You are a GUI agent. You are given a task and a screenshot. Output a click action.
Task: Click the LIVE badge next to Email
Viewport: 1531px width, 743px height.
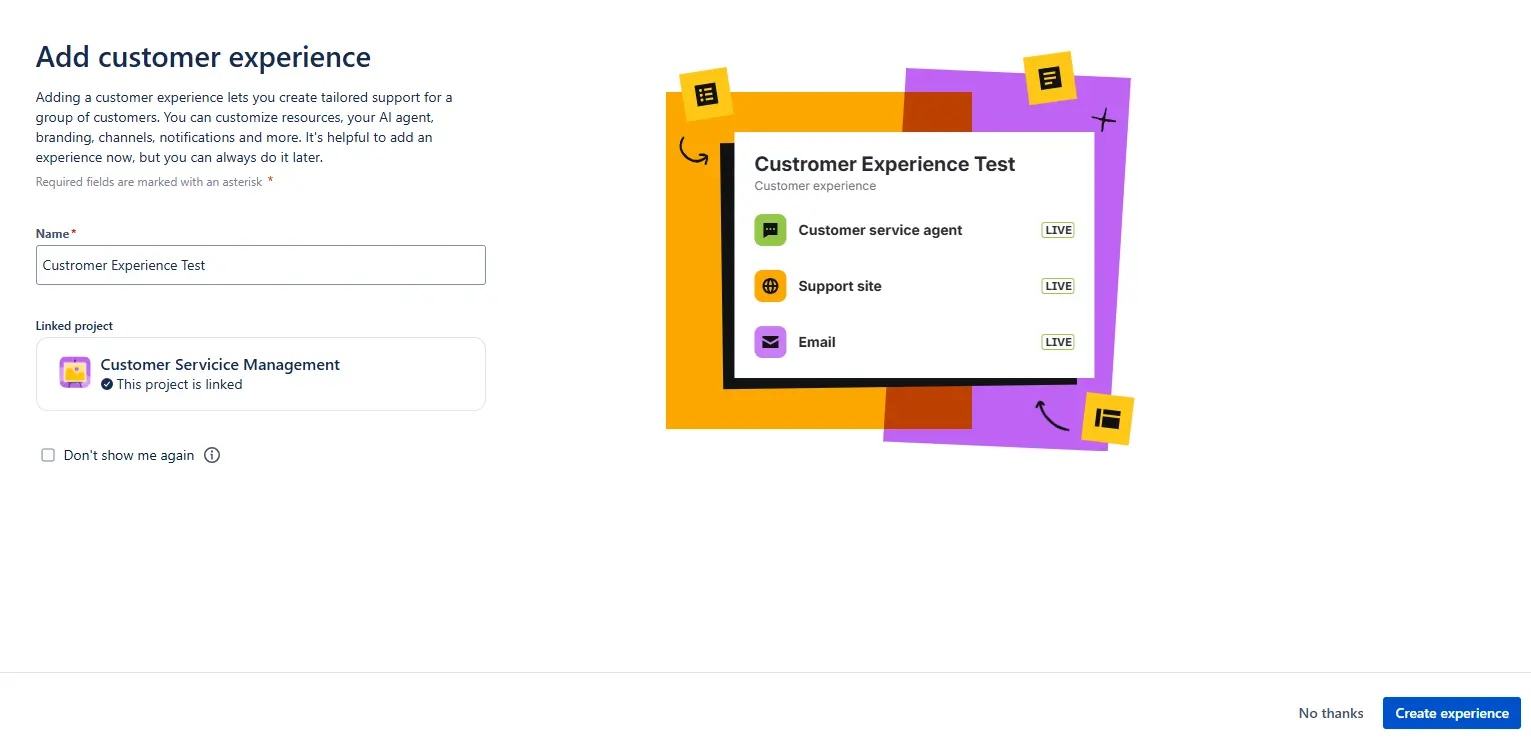[1057, 342]
